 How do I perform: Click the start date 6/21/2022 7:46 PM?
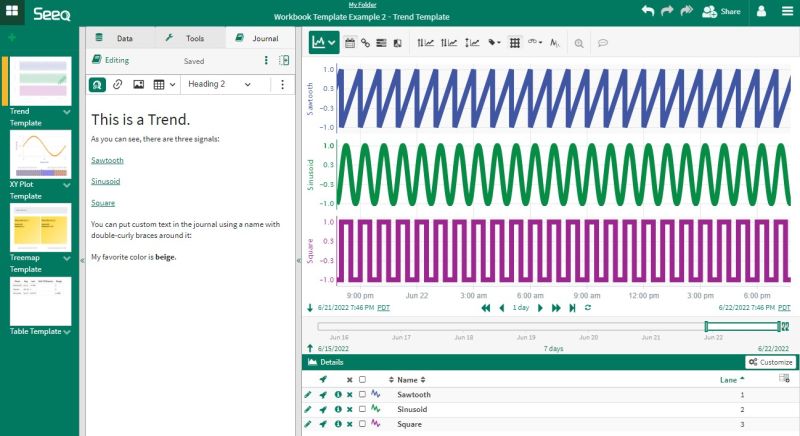346,308
